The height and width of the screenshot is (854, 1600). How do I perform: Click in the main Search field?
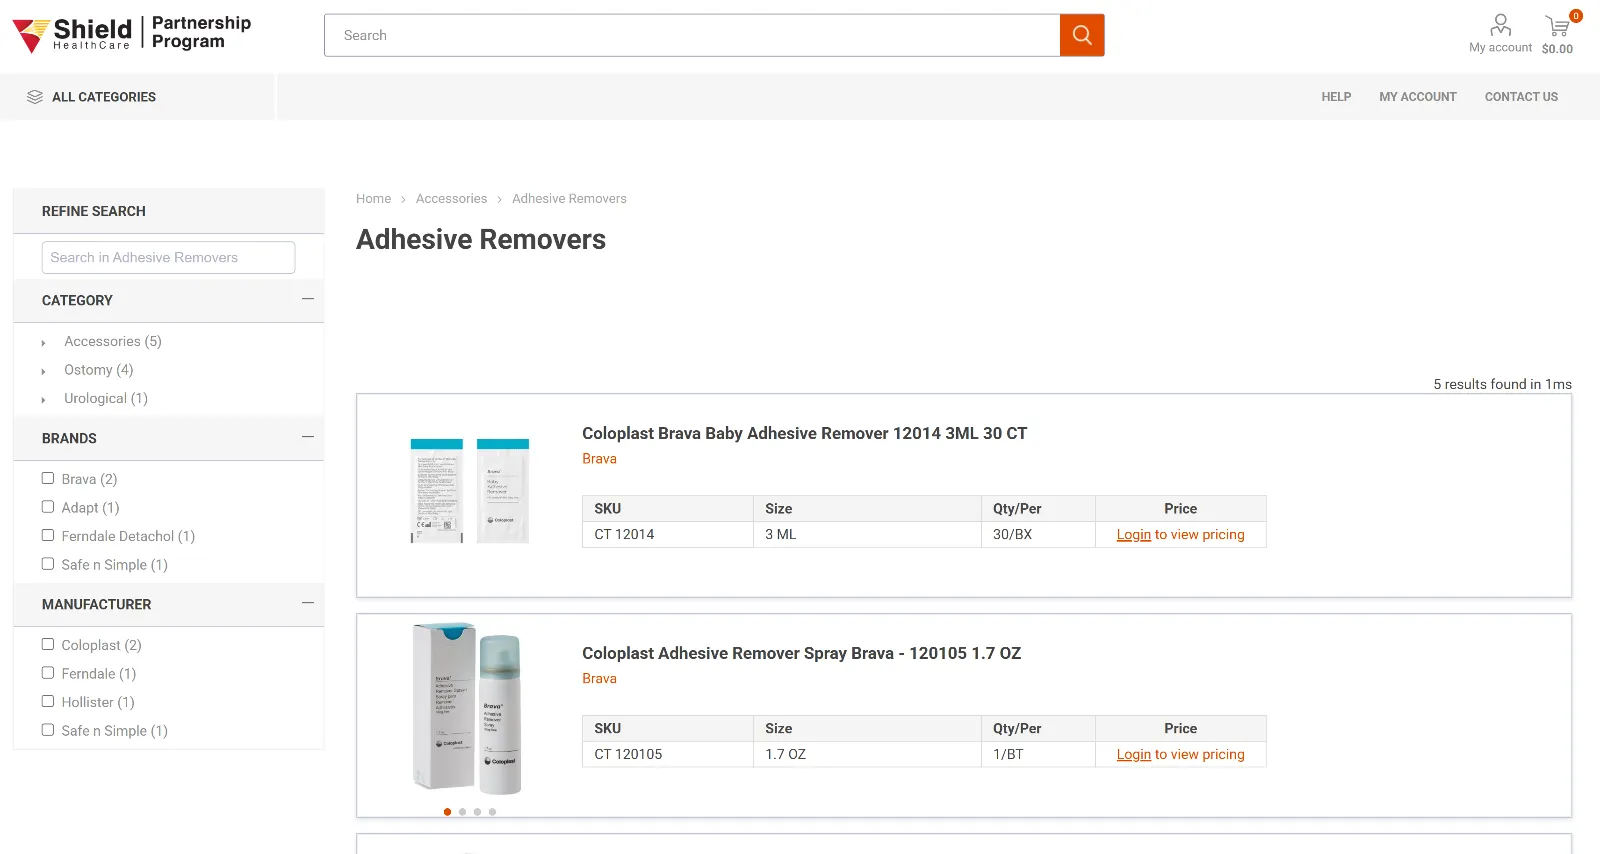point(692,35)
